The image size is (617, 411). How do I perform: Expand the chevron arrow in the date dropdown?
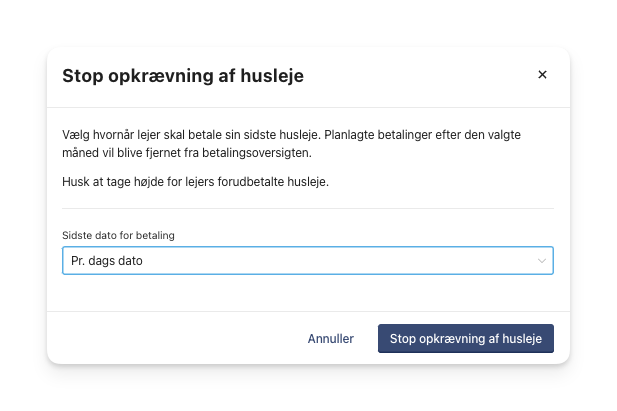click(x=542, y=261)
